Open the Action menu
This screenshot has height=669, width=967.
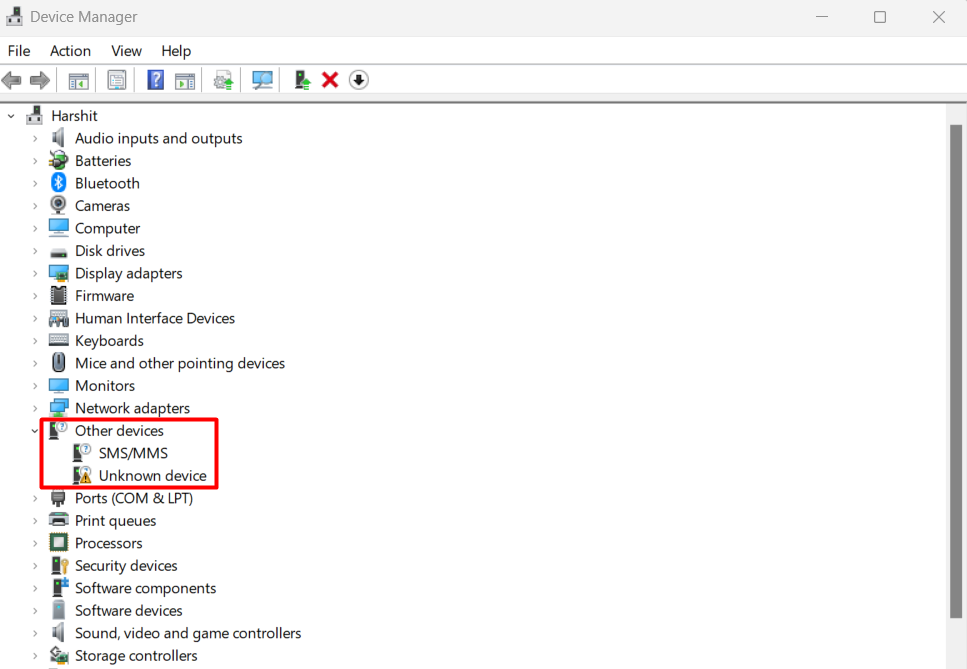[x=70, y=51]
